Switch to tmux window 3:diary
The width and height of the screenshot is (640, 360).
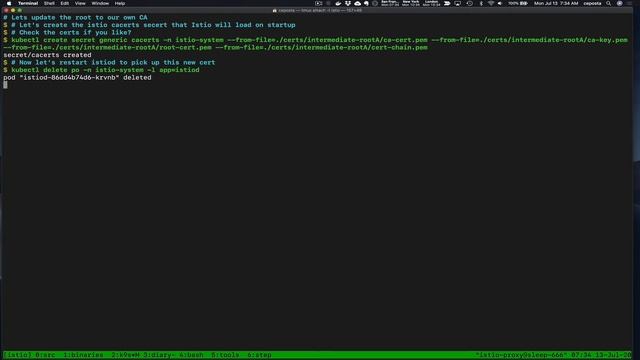click(x=158, y=355)
